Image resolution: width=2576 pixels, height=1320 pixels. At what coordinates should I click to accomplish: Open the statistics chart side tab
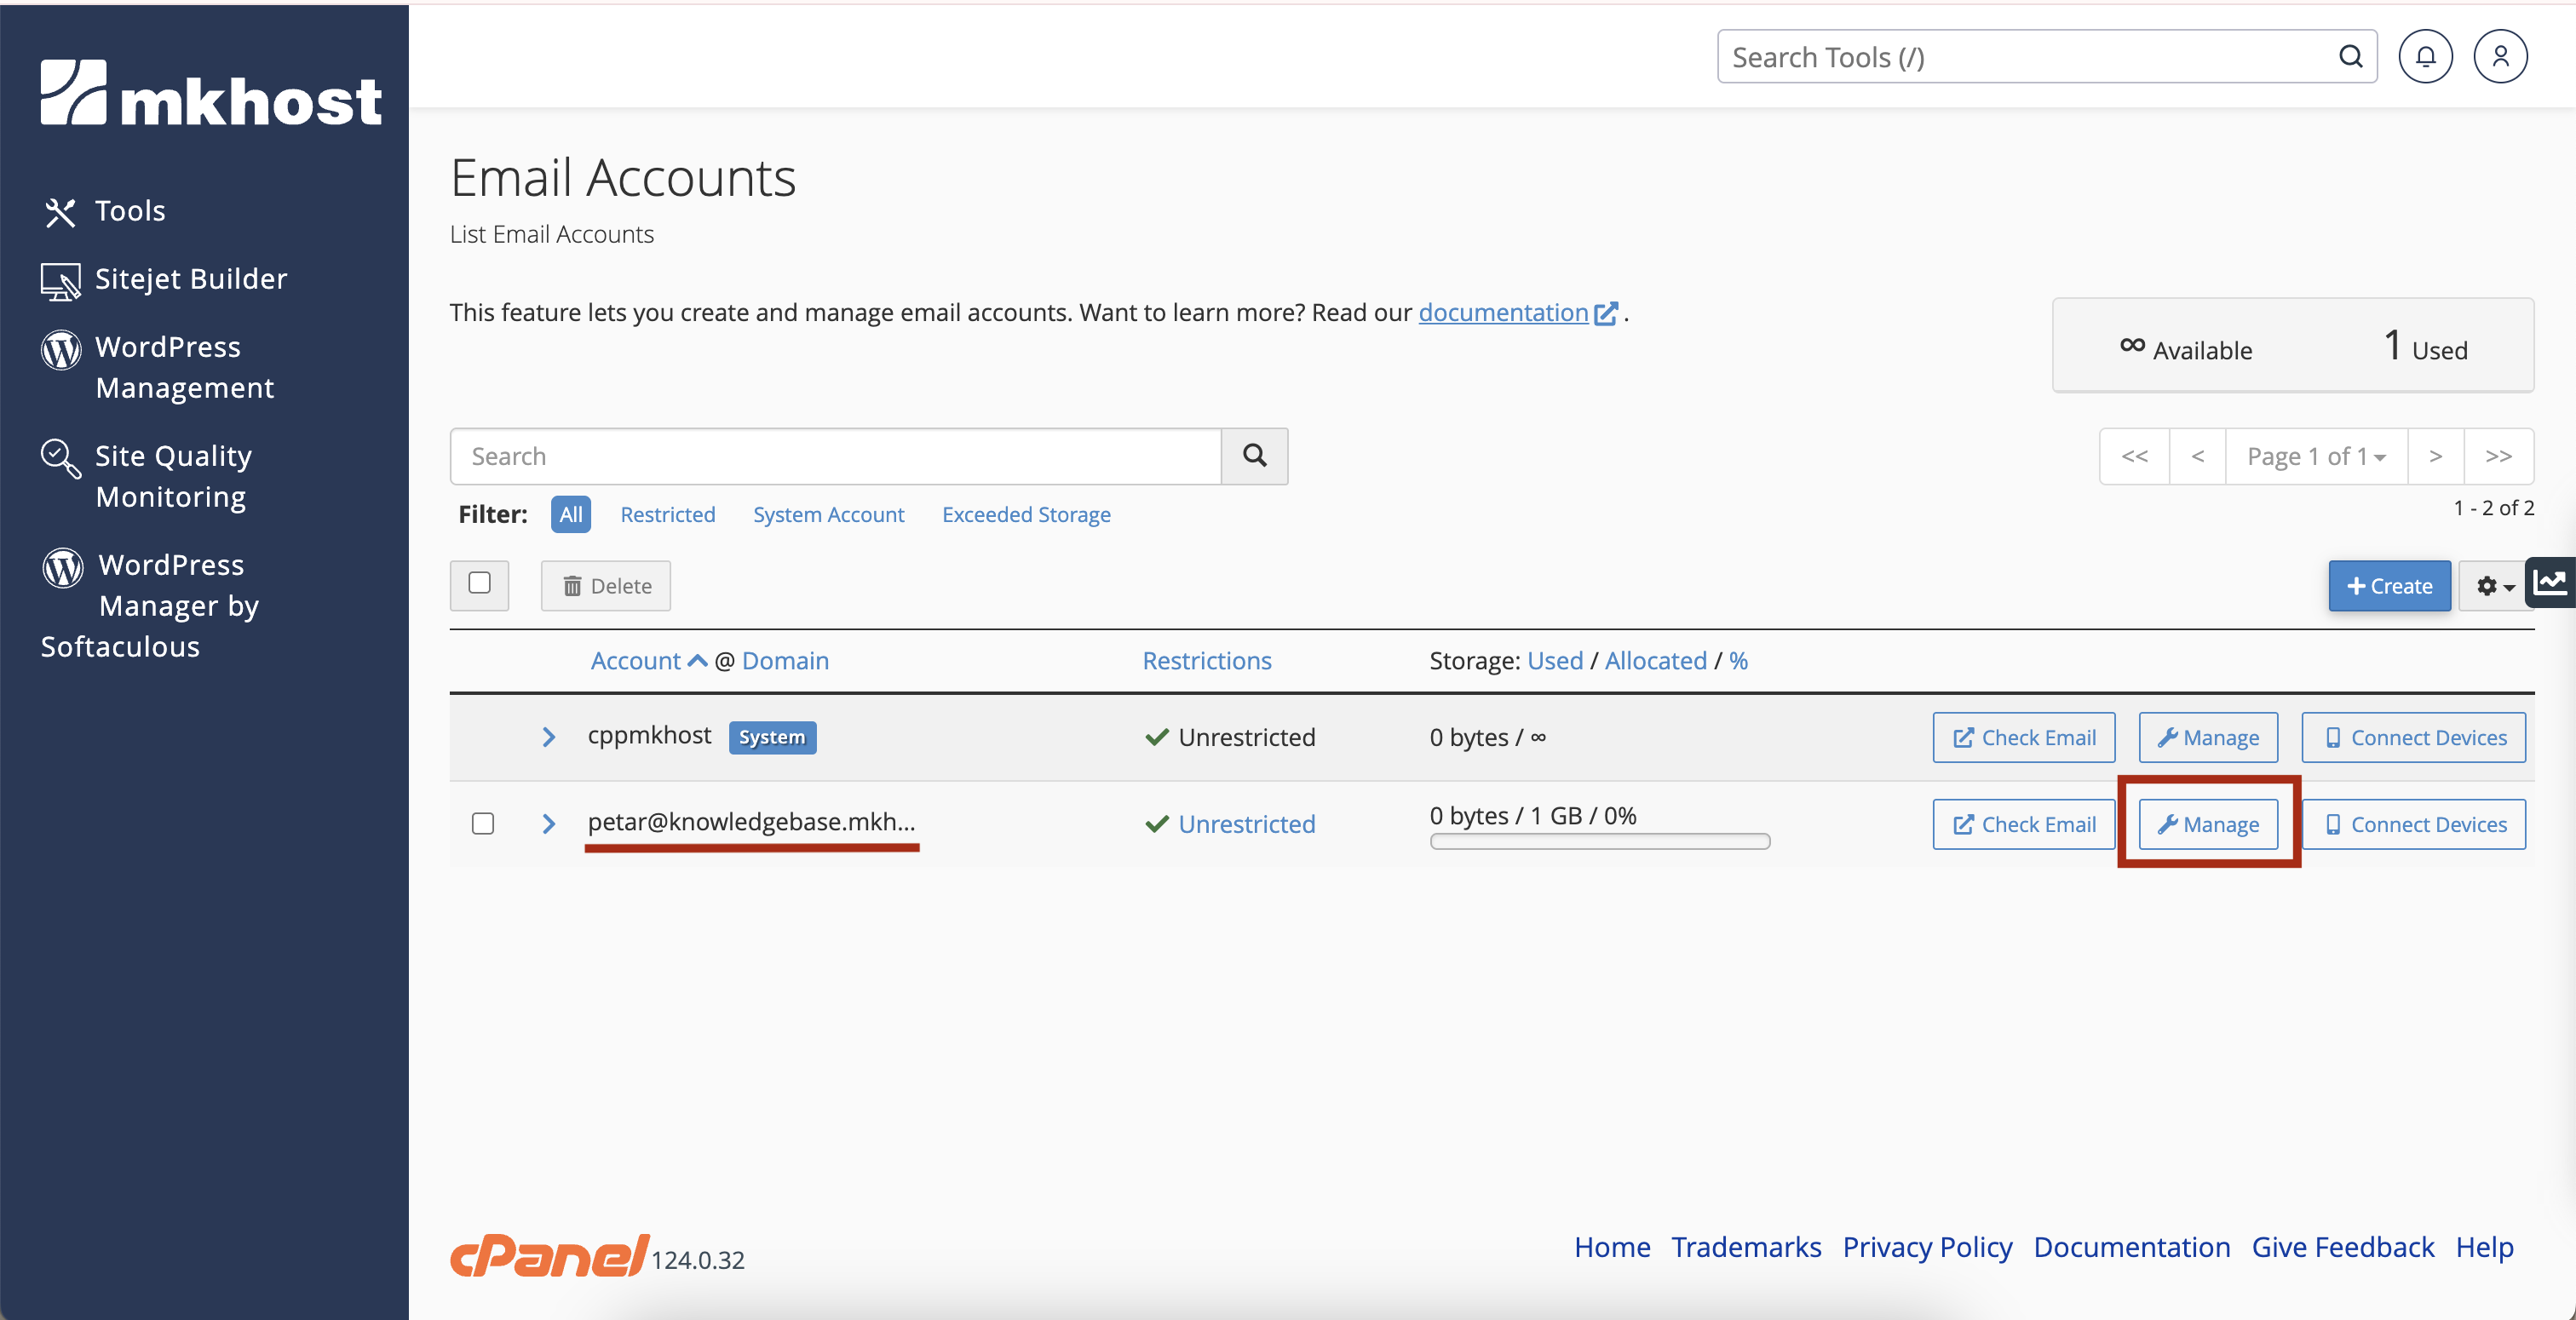pos(2551,582)
